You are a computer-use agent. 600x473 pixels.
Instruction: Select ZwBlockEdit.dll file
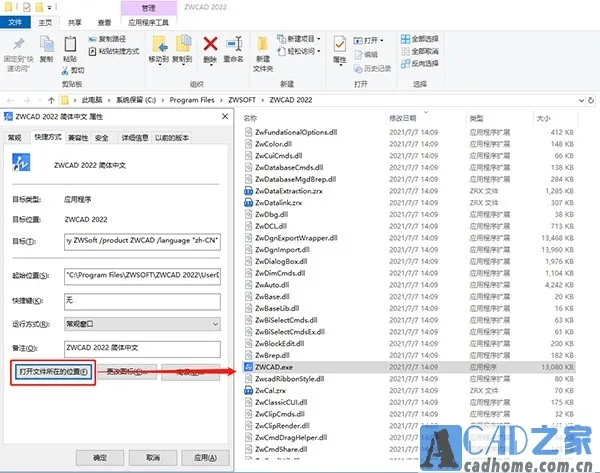tap(279, 344)
